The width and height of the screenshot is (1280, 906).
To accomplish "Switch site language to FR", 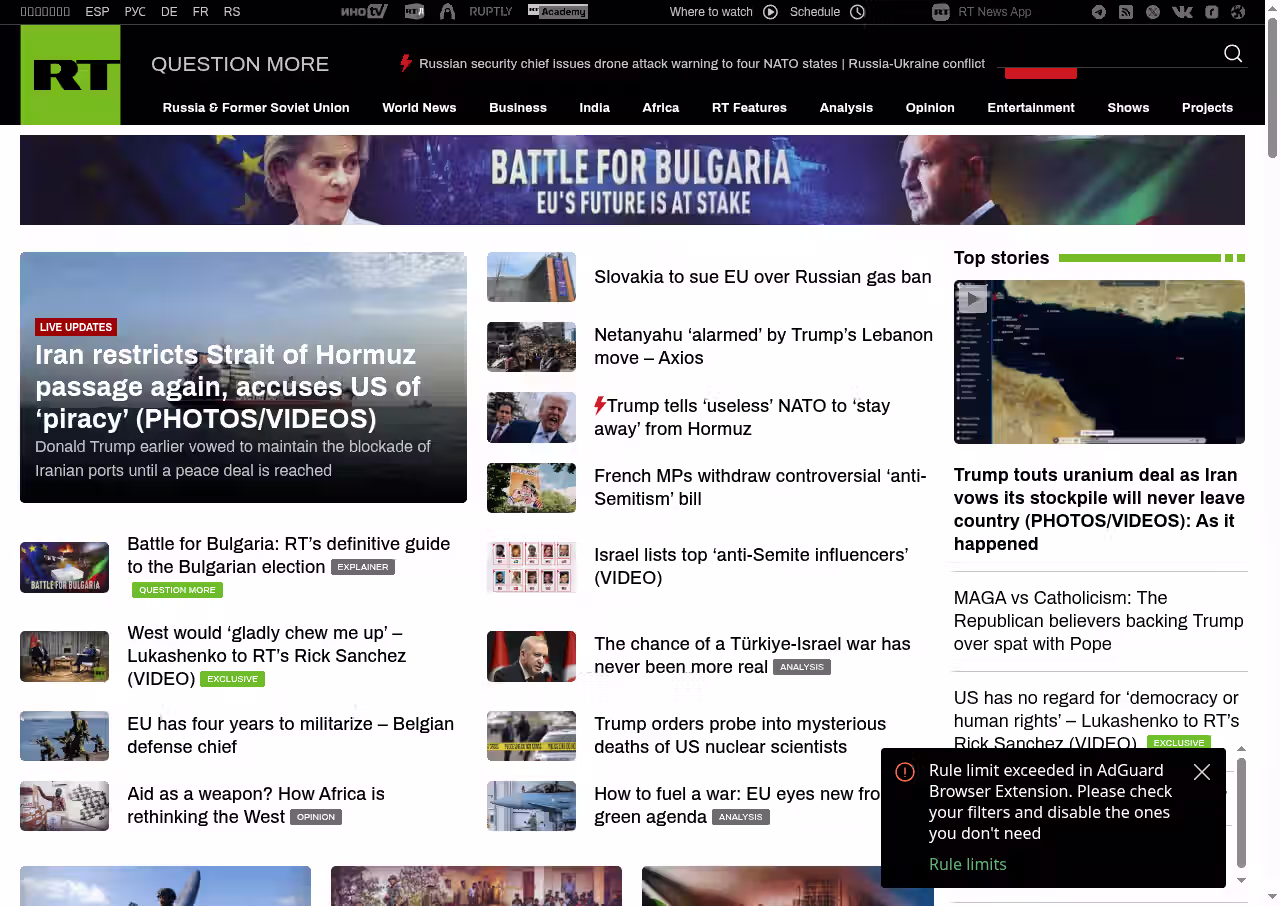I will click(x=200, y=12).
